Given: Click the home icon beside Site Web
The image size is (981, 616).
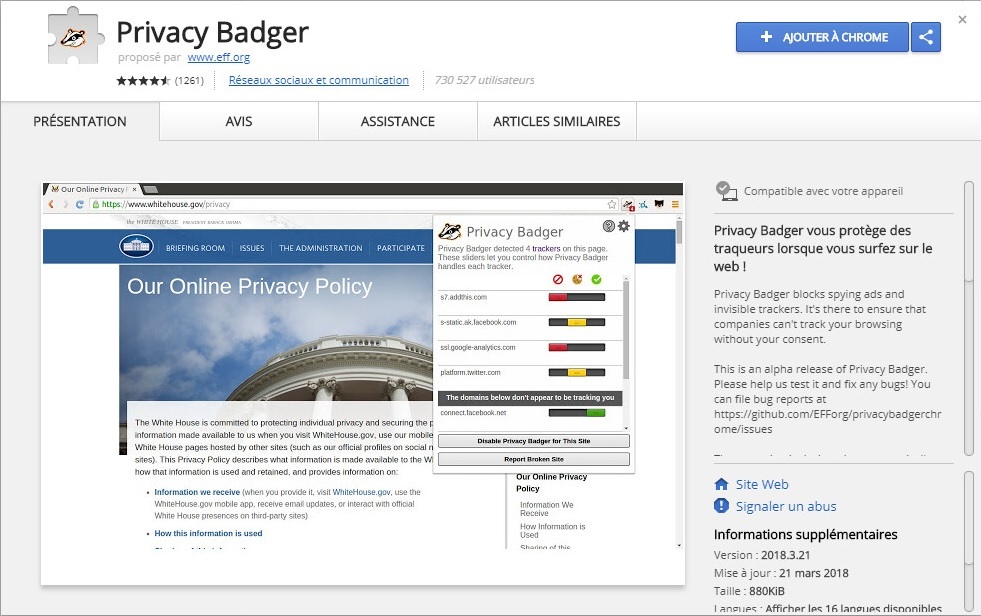Looking at the screenshot, I should tap(721, 484).
